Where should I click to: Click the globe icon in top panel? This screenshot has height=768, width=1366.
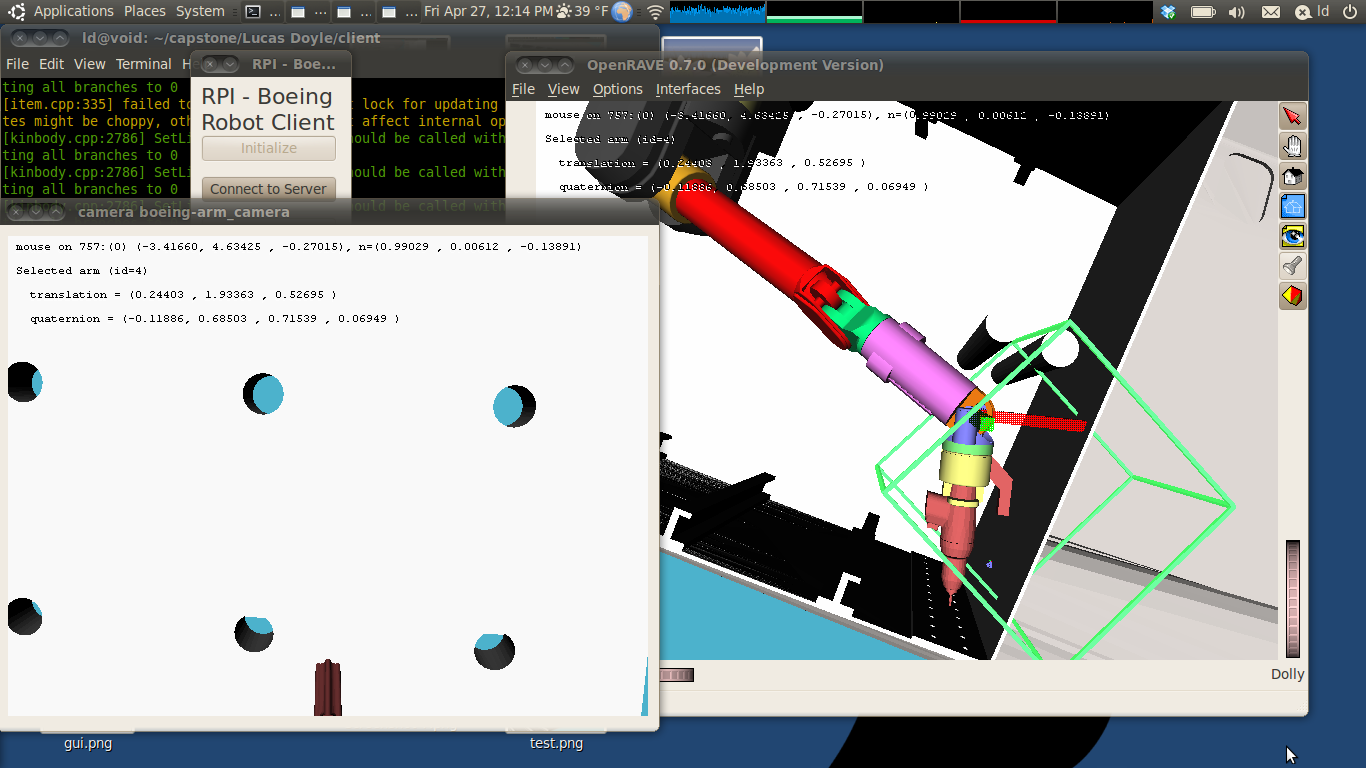click(622, 12)
